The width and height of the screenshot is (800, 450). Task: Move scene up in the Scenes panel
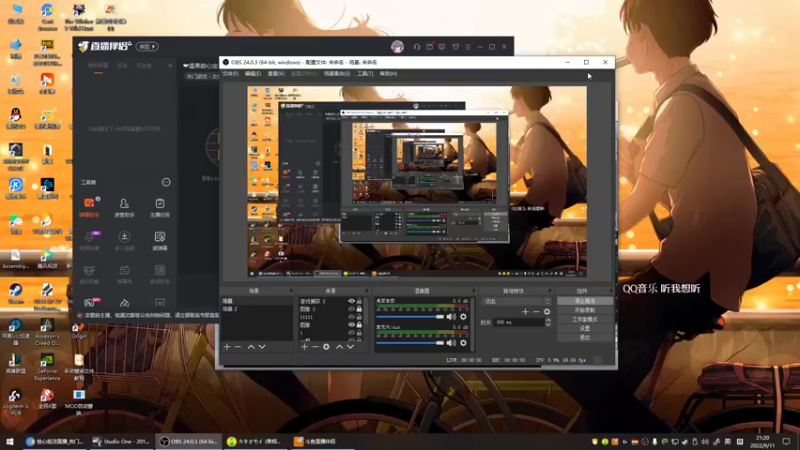(x=251, y=347)
